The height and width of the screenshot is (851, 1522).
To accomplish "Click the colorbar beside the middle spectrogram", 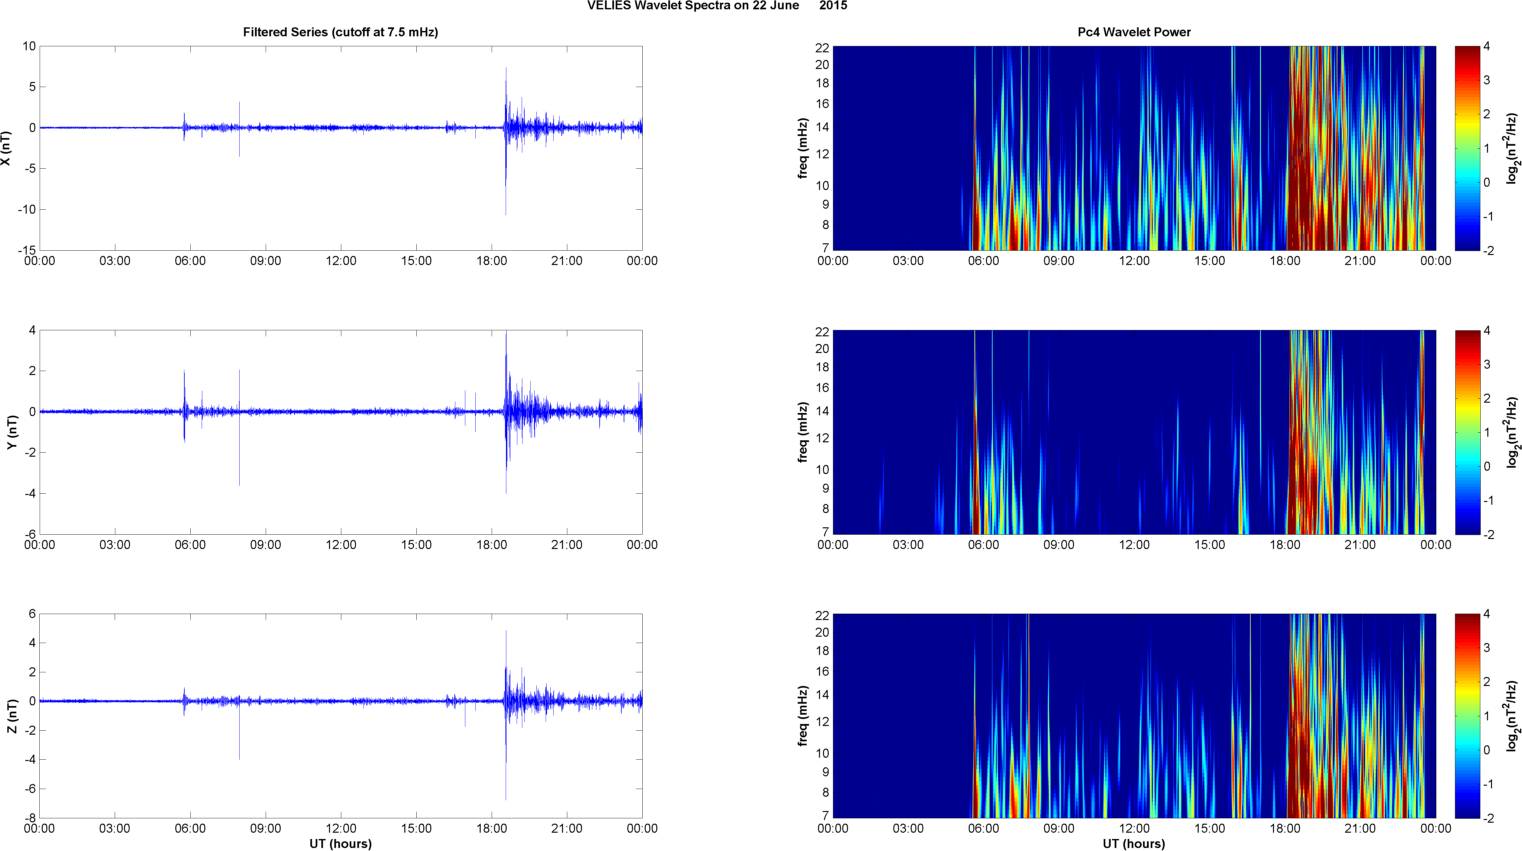I will click(1466, 432).
